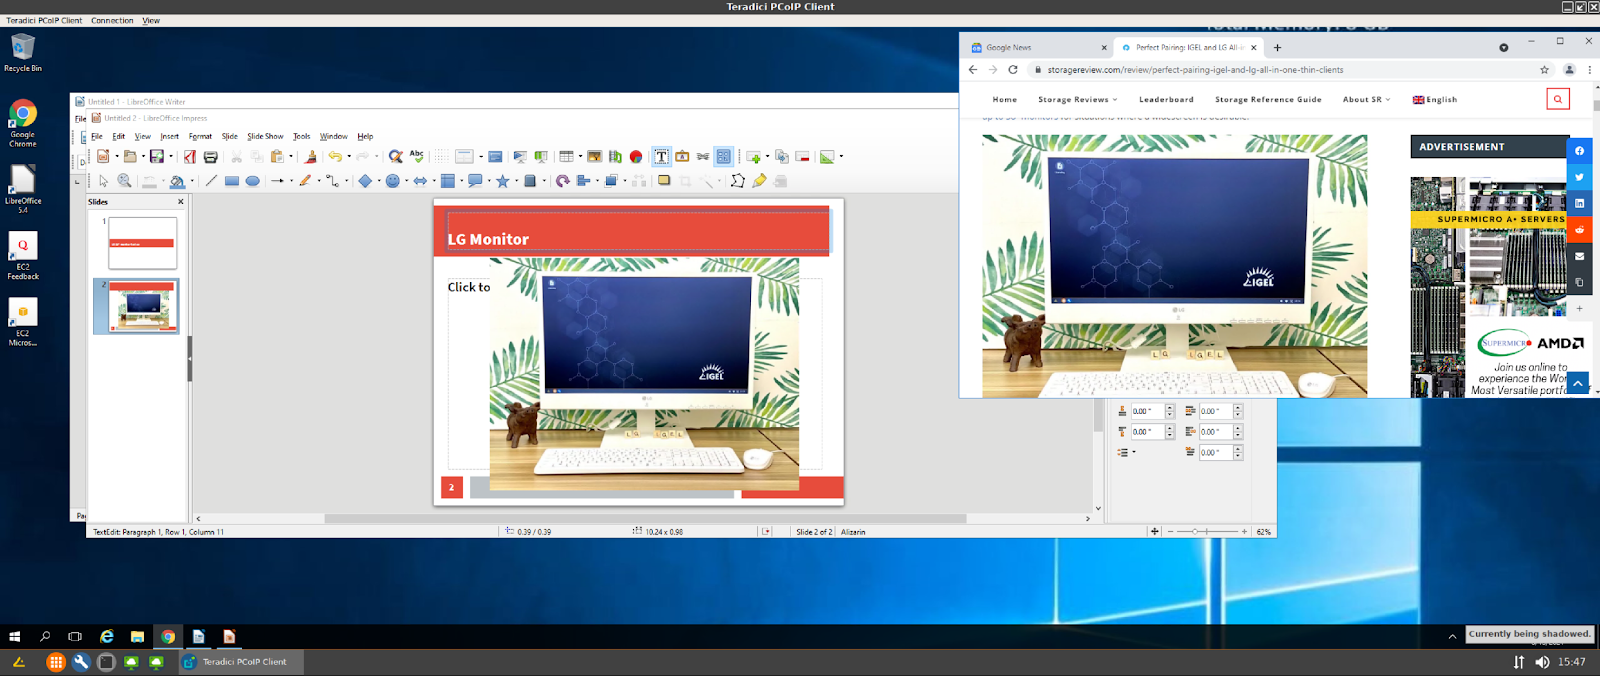The image size is (1600, 676).
Task: Toggle Extrusion on the drawing toolbar
Action: click(x=780, y=181)
